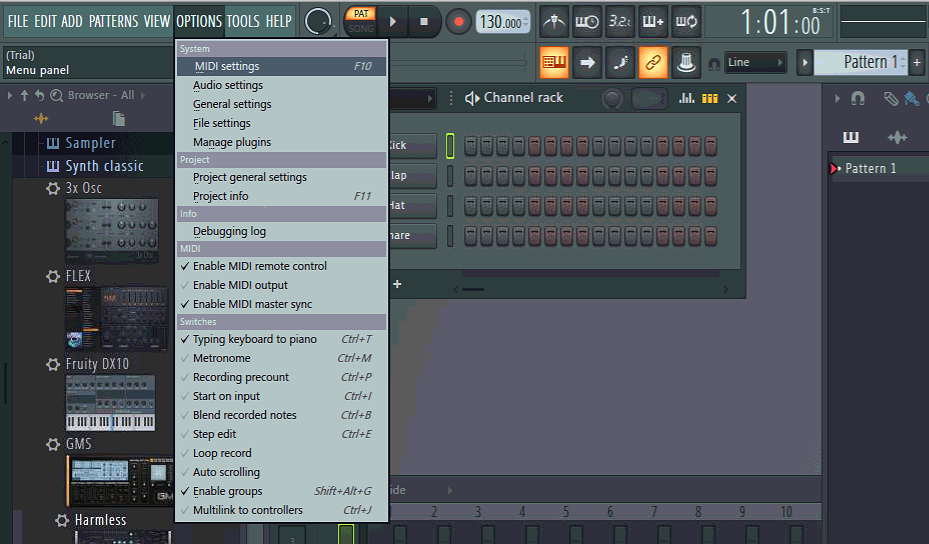Screen dimensions: 929x544
Task: Toggle Typing keyboard to piano
Action: pos(281,339)
